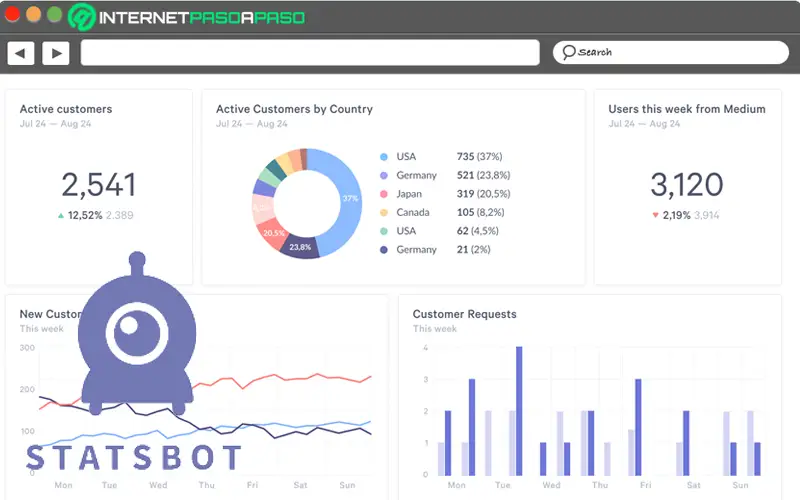Click the macOS green maximize dot
Screen dimensions: 800x500
pos(55,14)
